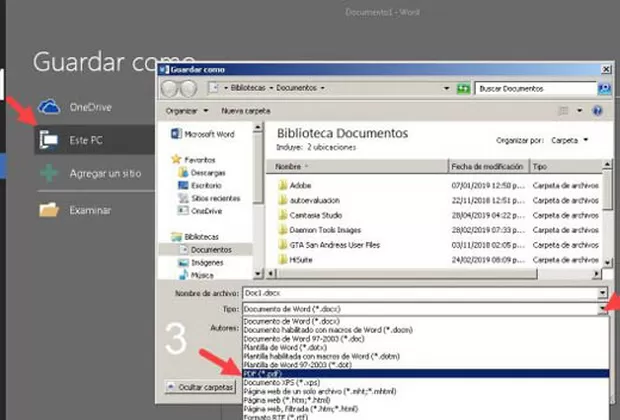Click the Agregar un sitio plus icon

(49, 173)
